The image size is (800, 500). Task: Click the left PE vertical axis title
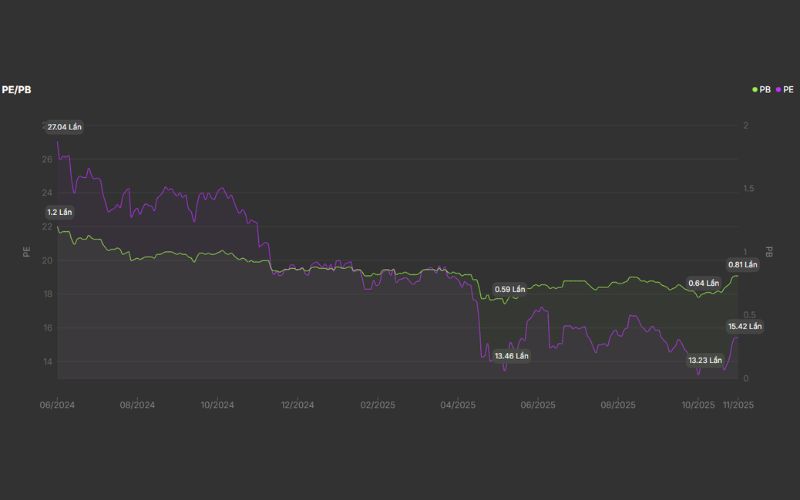click(x=27, y=252)
